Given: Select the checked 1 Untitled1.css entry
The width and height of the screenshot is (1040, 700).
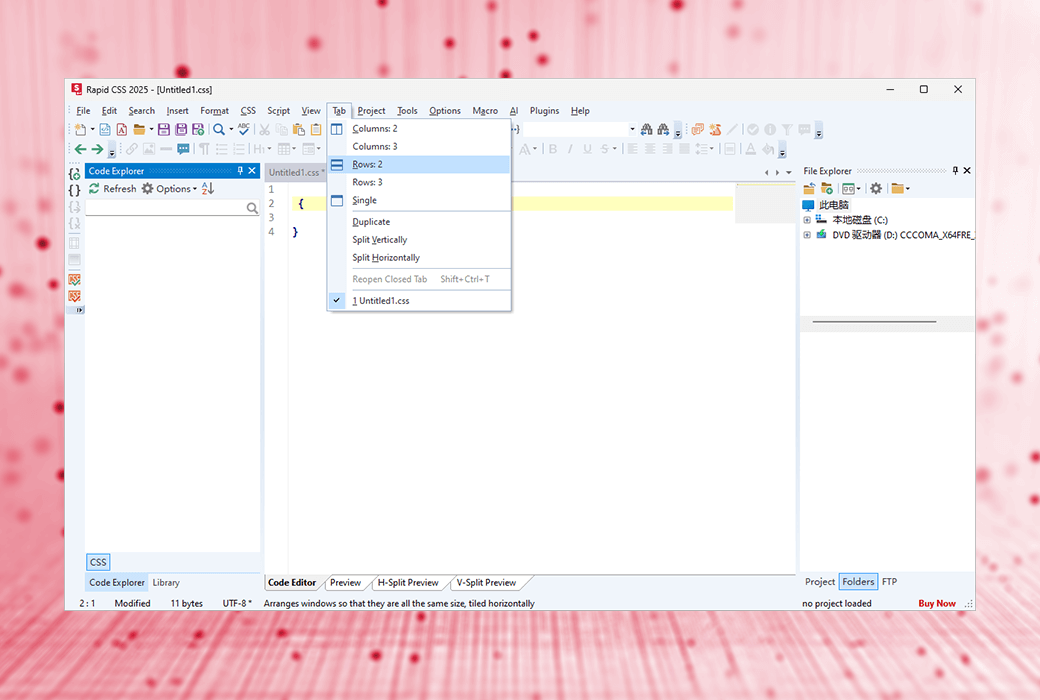Looking at the screenshot, I should 419,301.
